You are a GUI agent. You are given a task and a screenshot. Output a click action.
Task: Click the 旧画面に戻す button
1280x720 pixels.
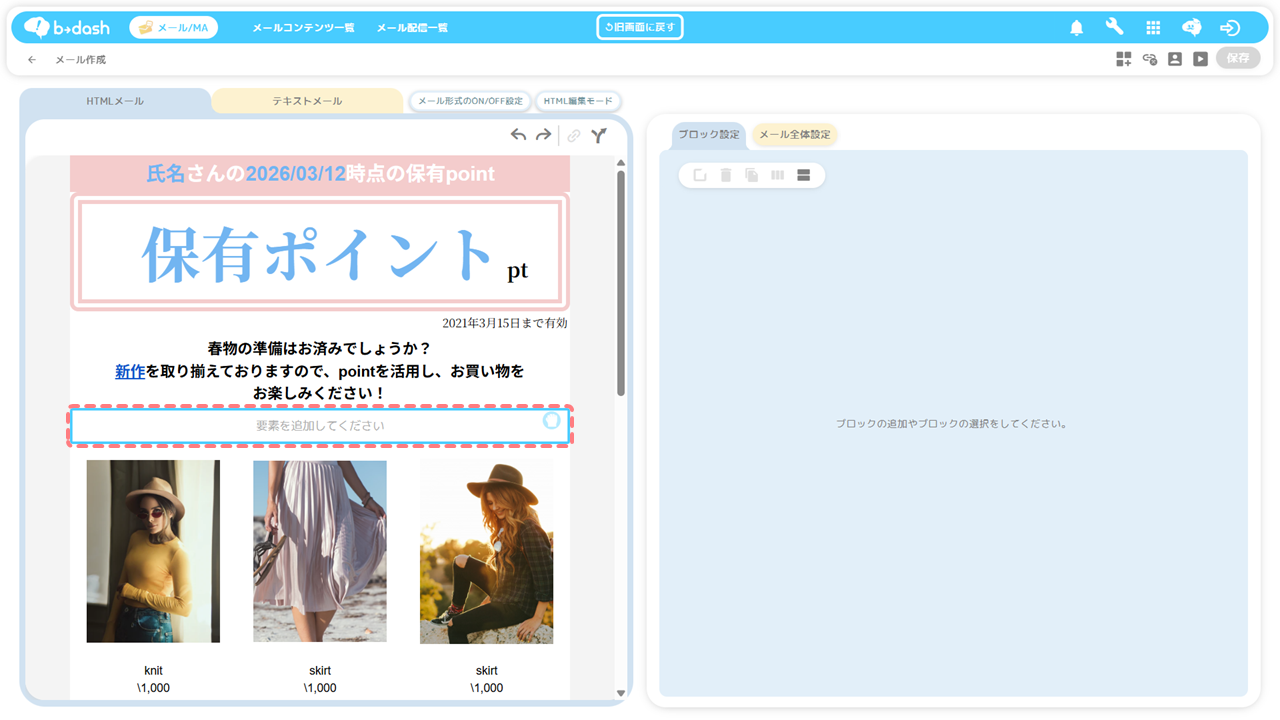640,27
